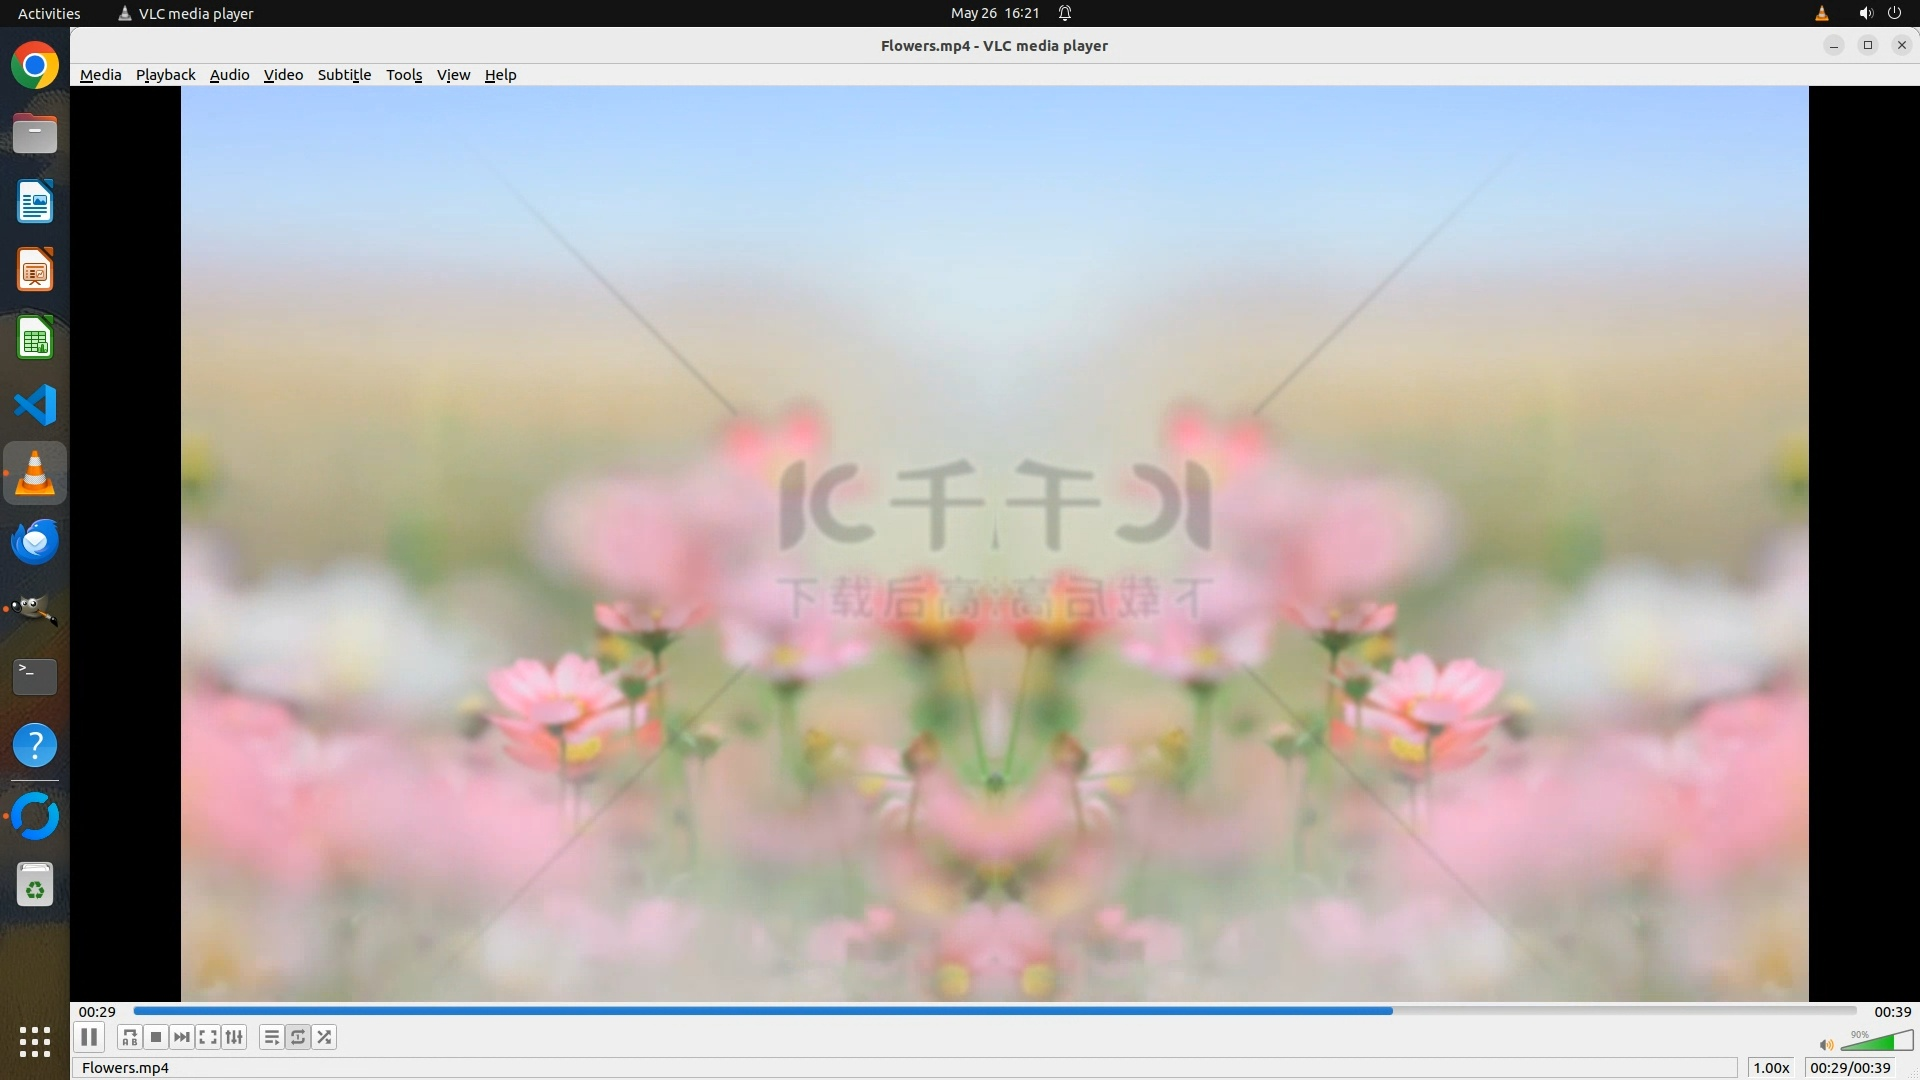Open the Media menu
This screenshot has width=1920, height=1080.
[100, 75]
